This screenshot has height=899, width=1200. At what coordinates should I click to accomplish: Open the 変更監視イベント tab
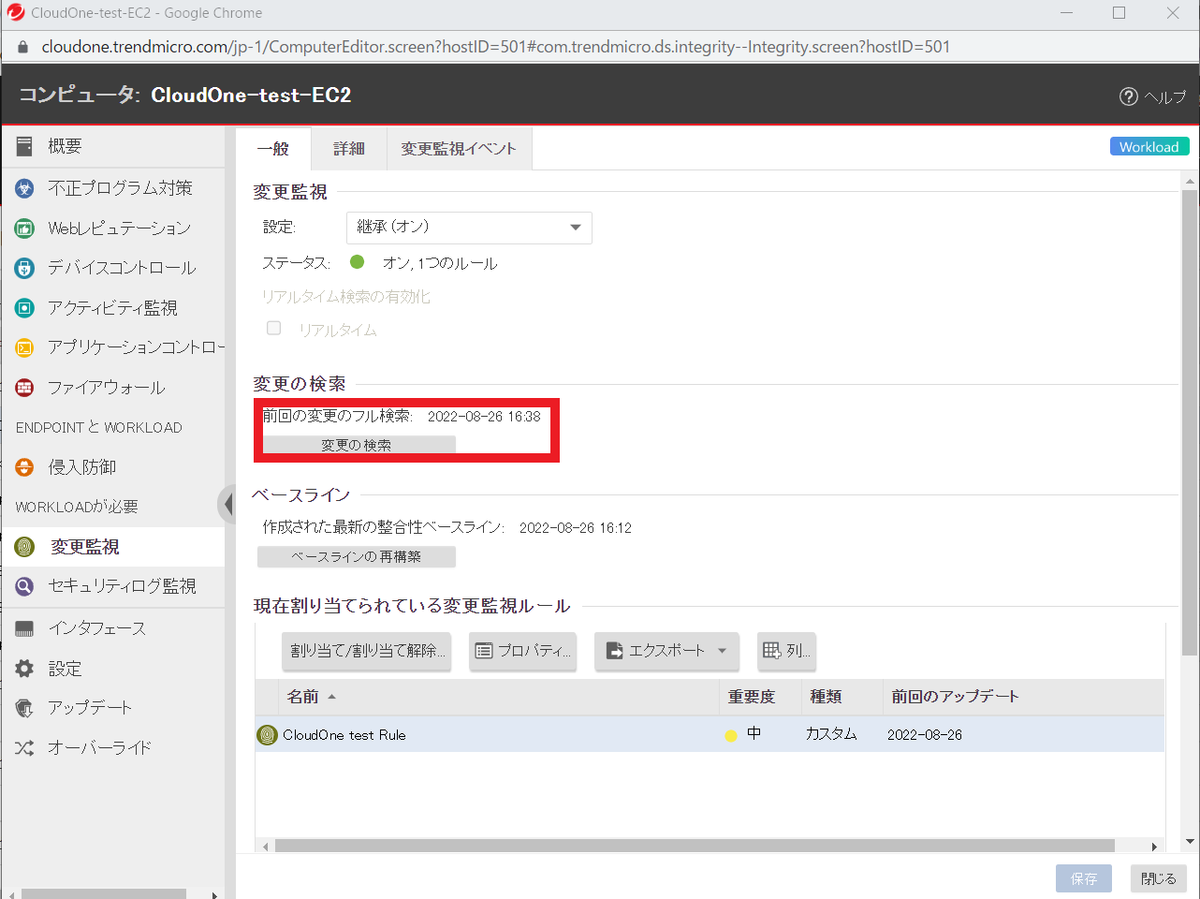tap(459, 148)
